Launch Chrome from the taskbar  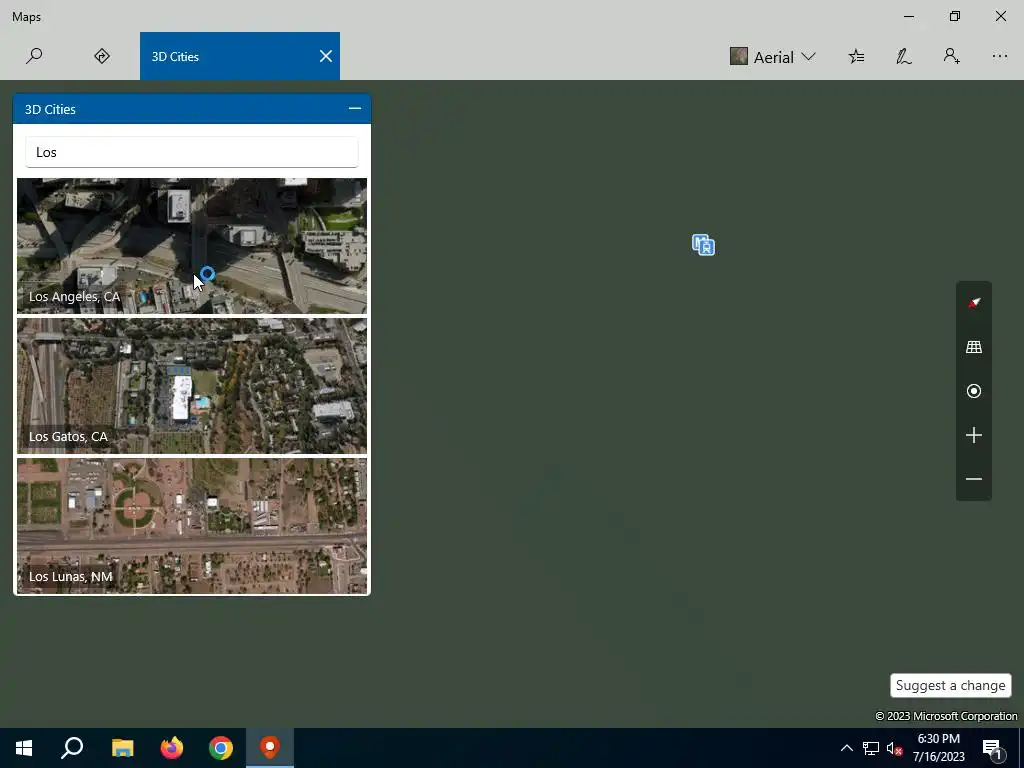pos(221,748)
